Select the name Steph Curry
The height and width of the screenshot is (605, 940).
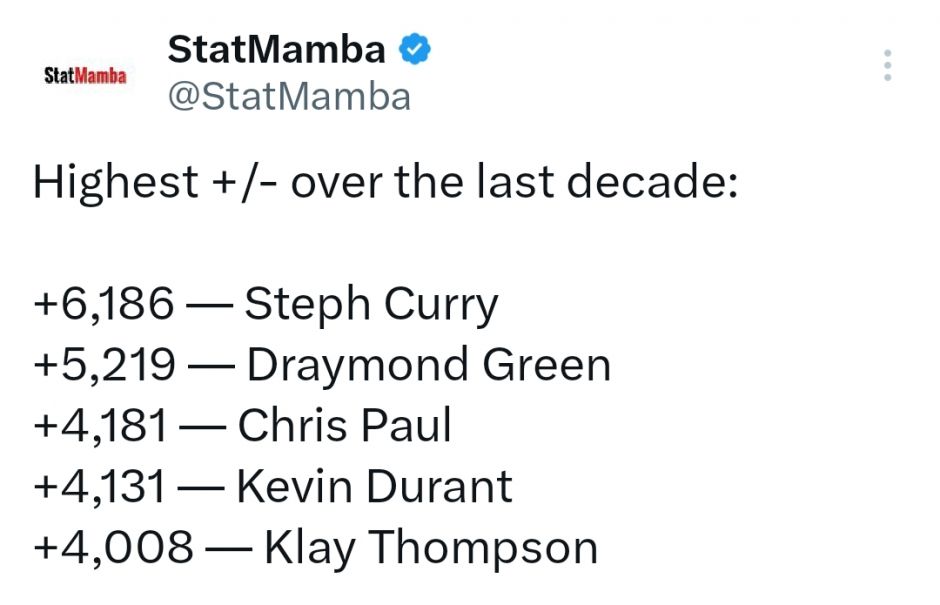[x=371, y=304]
